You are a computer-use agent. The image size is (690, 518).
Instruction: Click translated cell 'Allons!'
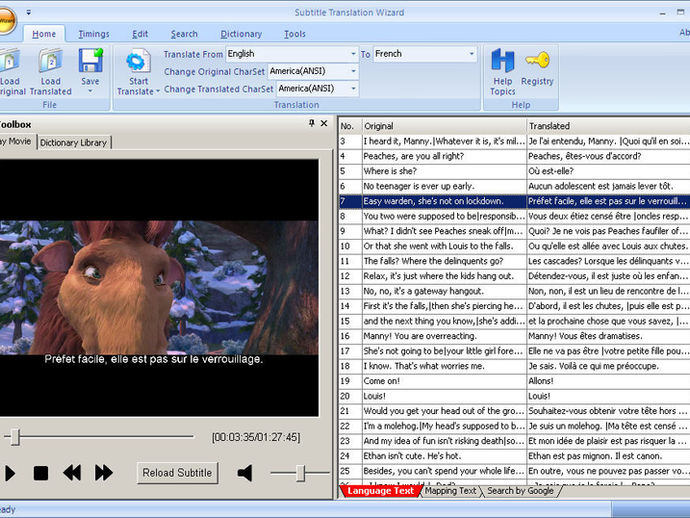(x=608, y=381)
